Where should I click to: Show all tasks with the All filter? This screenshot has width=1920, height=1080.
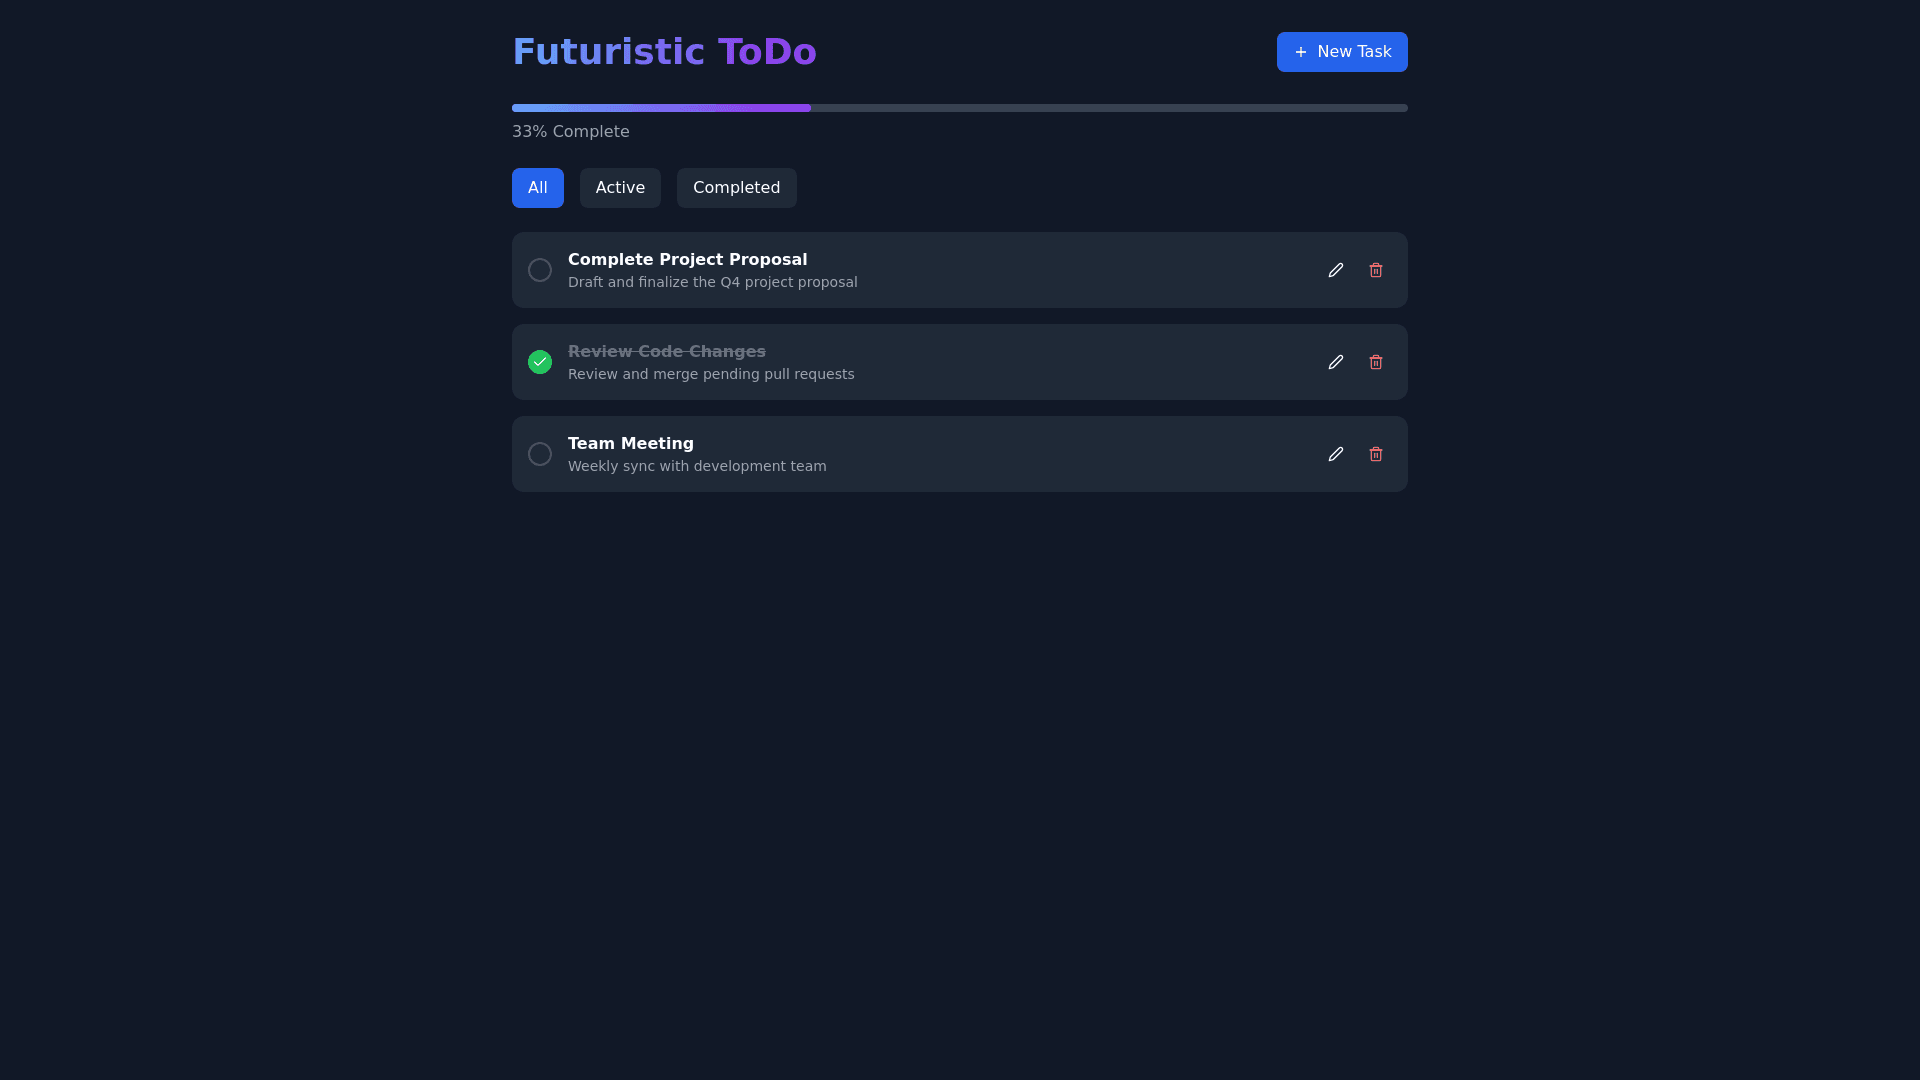[537, 188]
